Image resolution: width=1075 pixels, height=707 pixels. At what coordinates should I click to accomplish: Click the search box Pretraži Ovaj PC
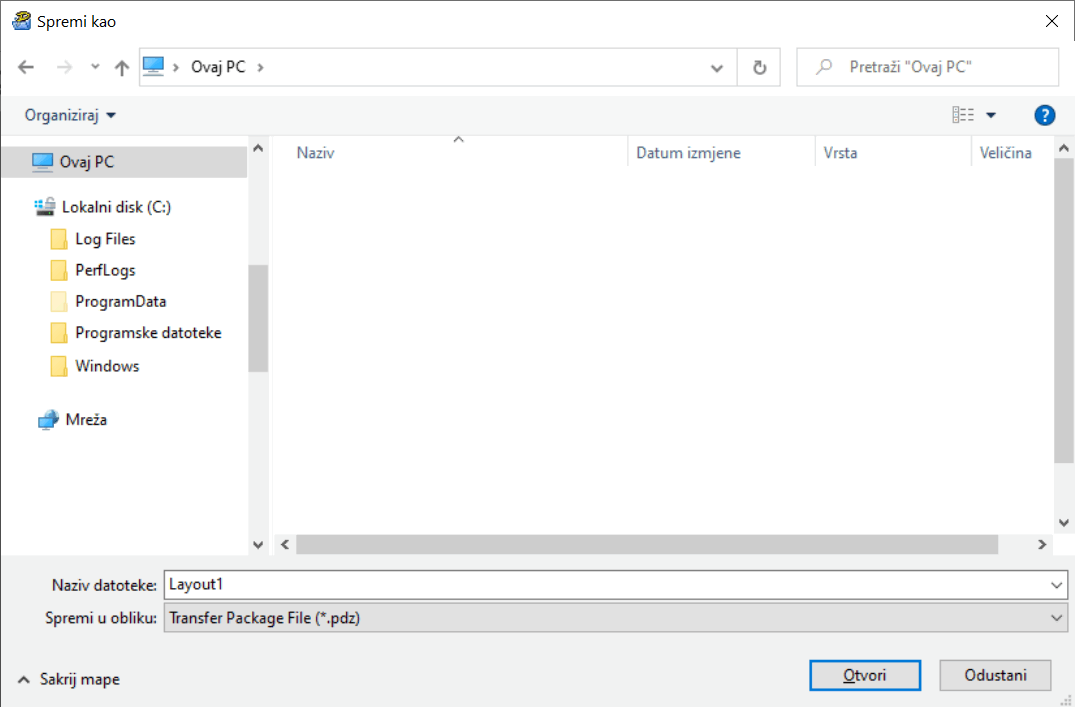click(x=928, y=67)
